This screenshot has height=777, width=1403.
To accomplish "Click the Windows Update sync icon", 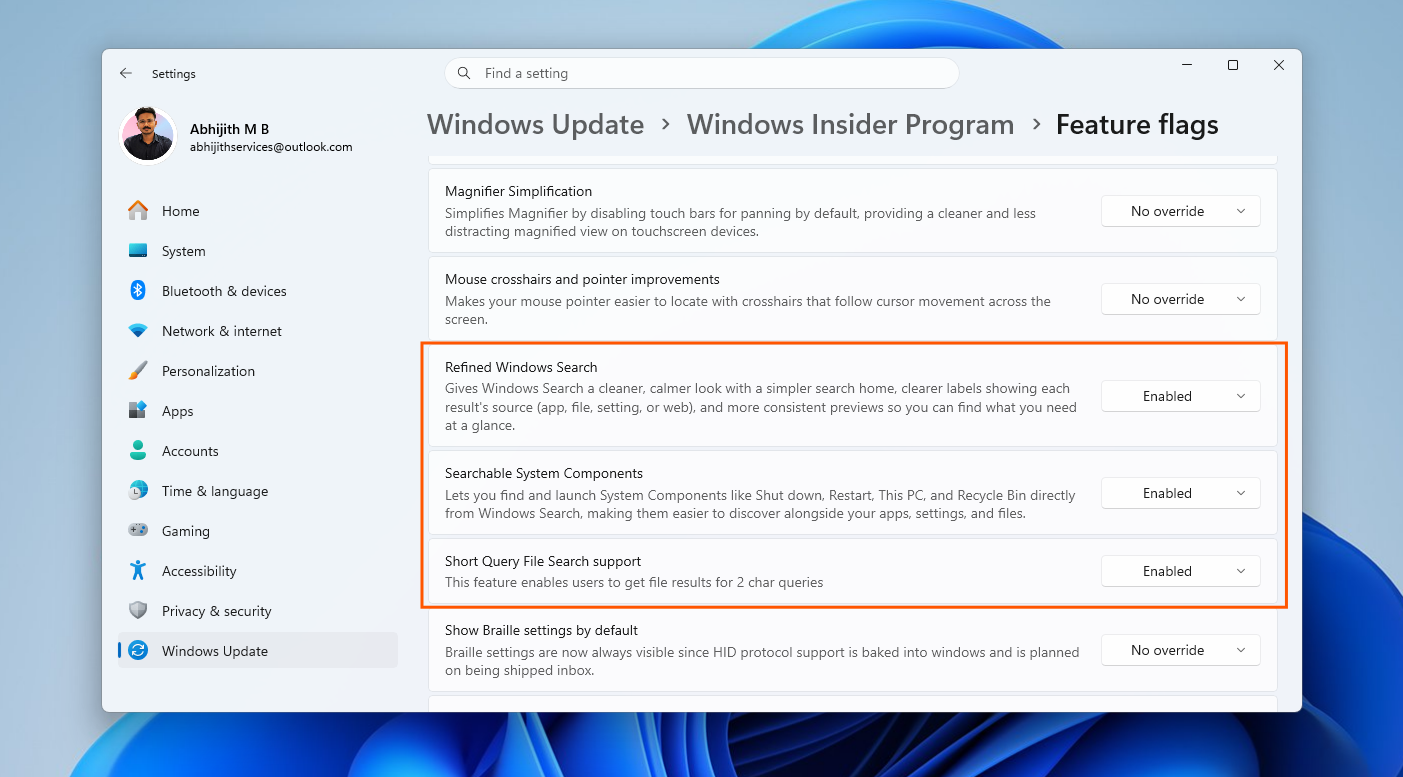I will (138, 651).
